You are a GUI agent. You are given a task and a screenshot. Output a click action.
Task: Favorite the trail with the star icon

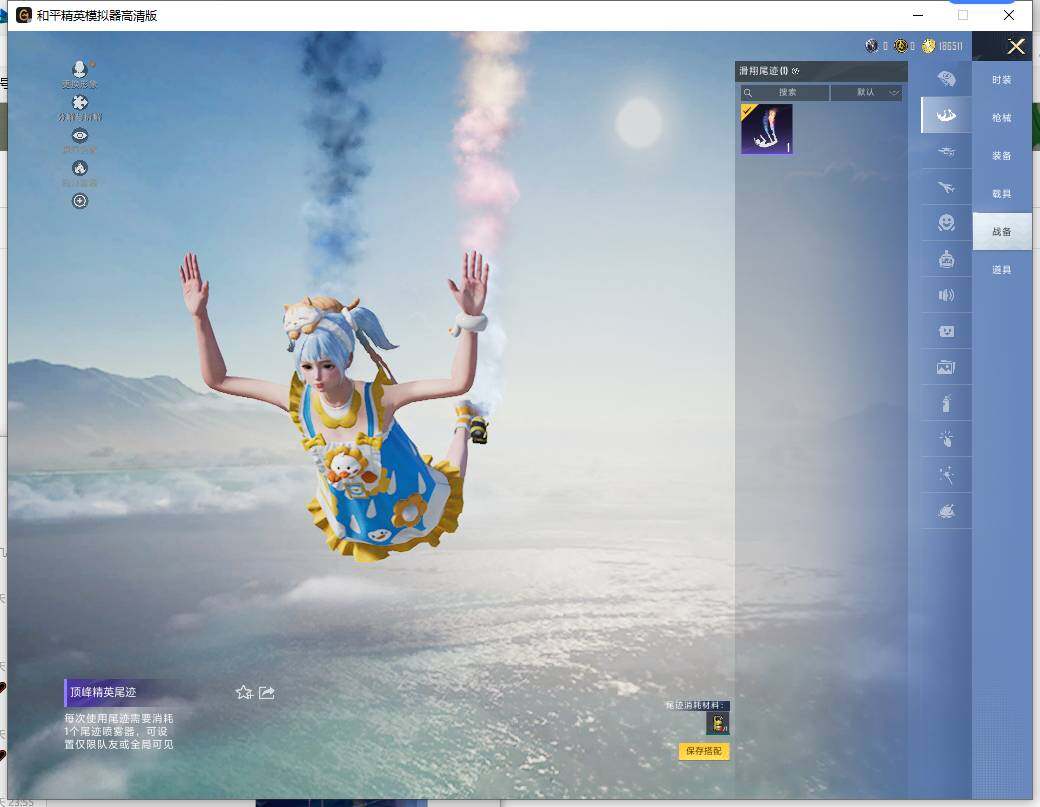coord(244,692)
